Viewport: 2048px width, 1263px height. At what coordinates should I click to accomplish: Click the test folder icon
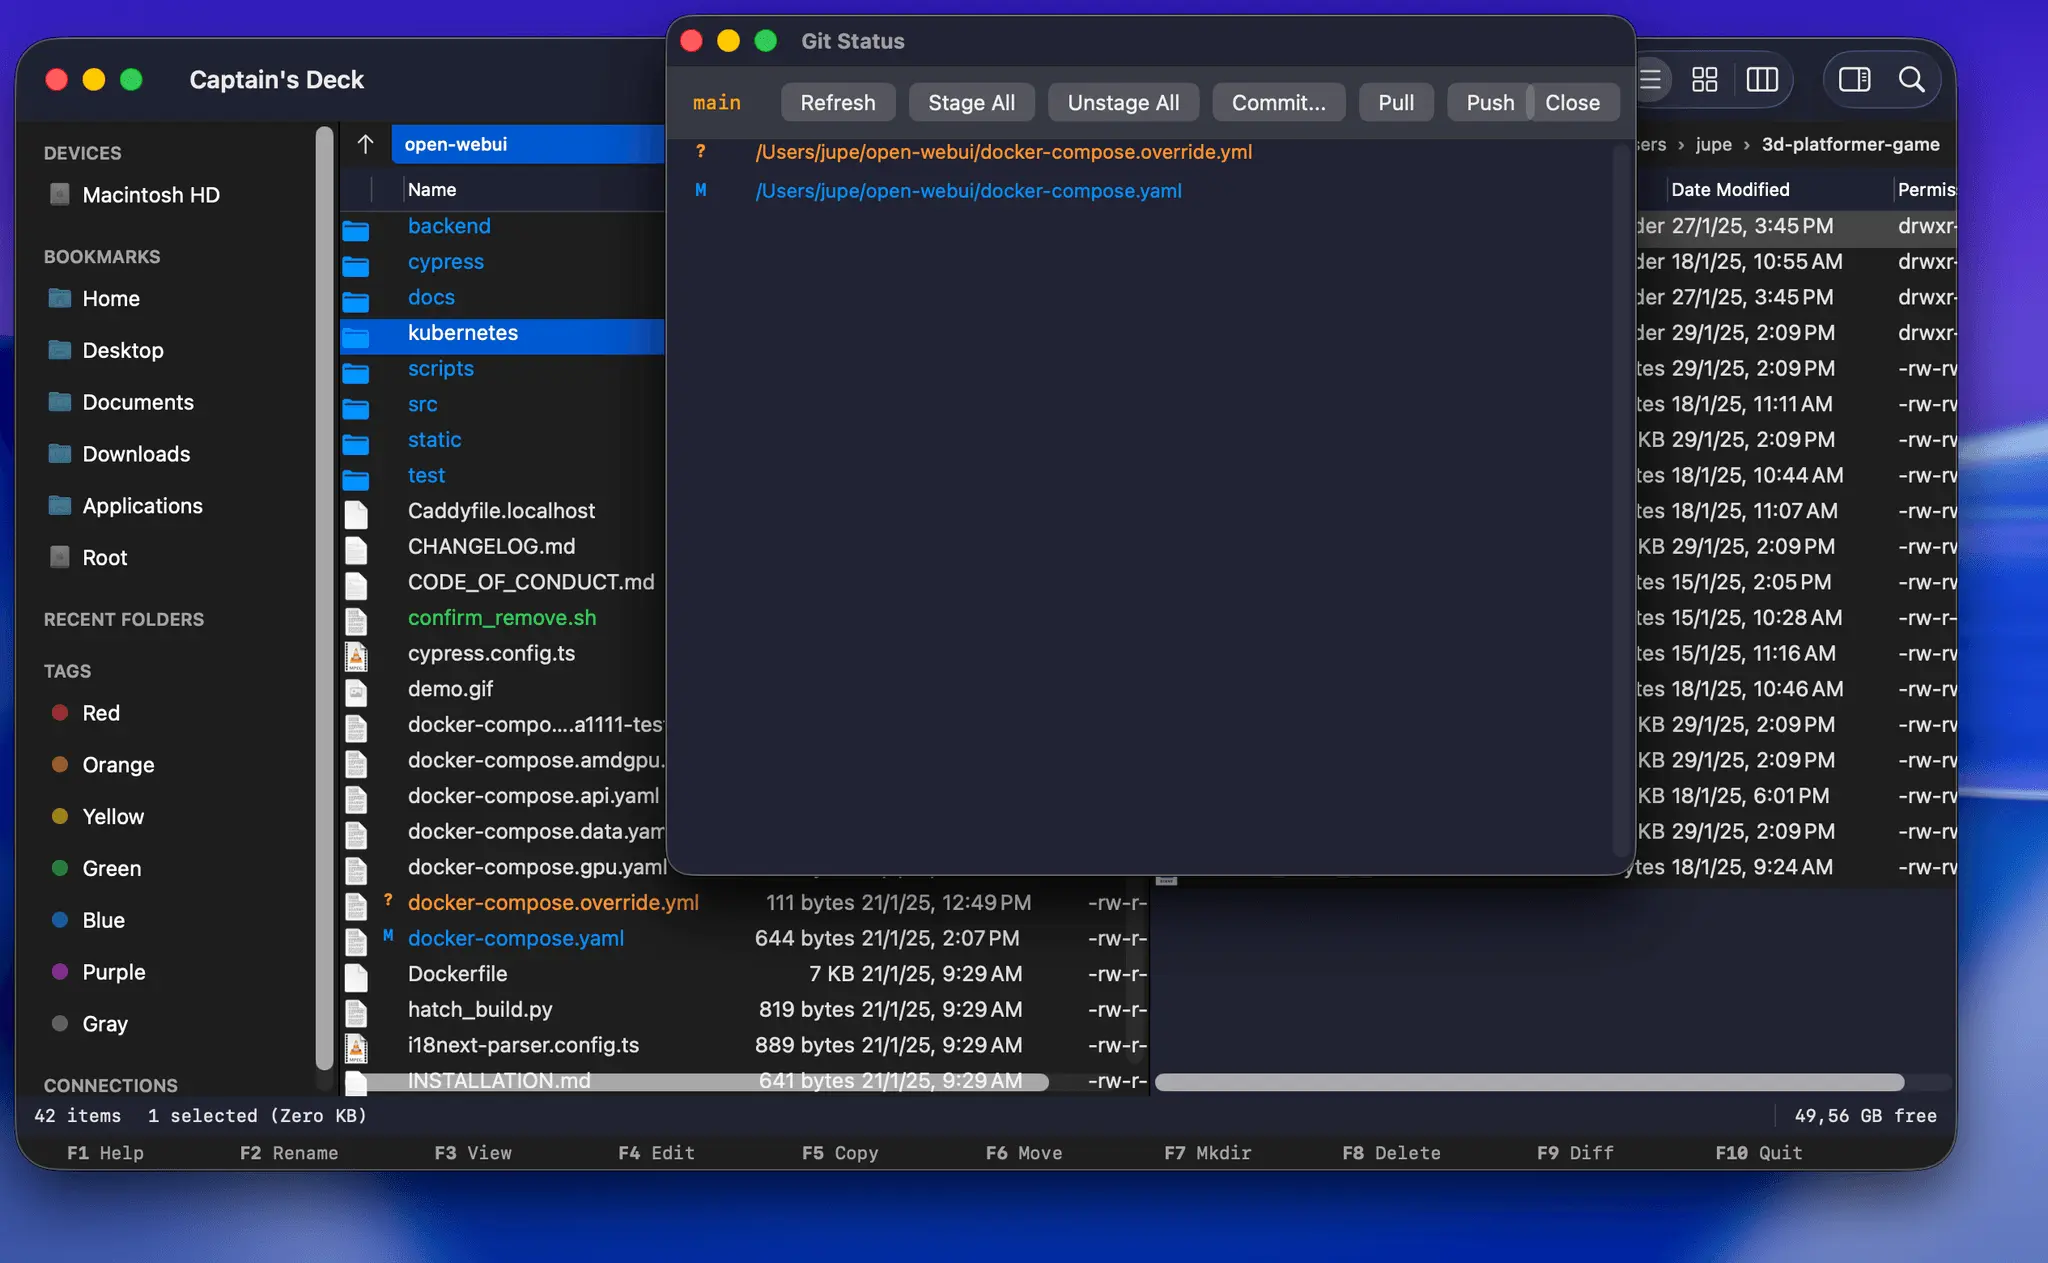[356, 479]
